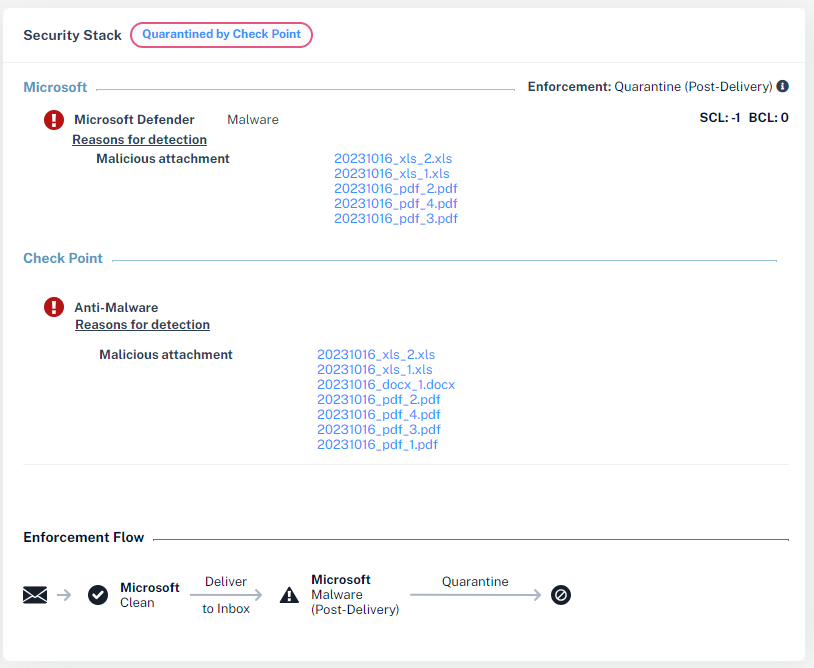Image resolution: width=814 pixels, height=668 pixels.
Task: Click Malicious attachment label under Microsoft Defender
Action: tap(162, 159)
